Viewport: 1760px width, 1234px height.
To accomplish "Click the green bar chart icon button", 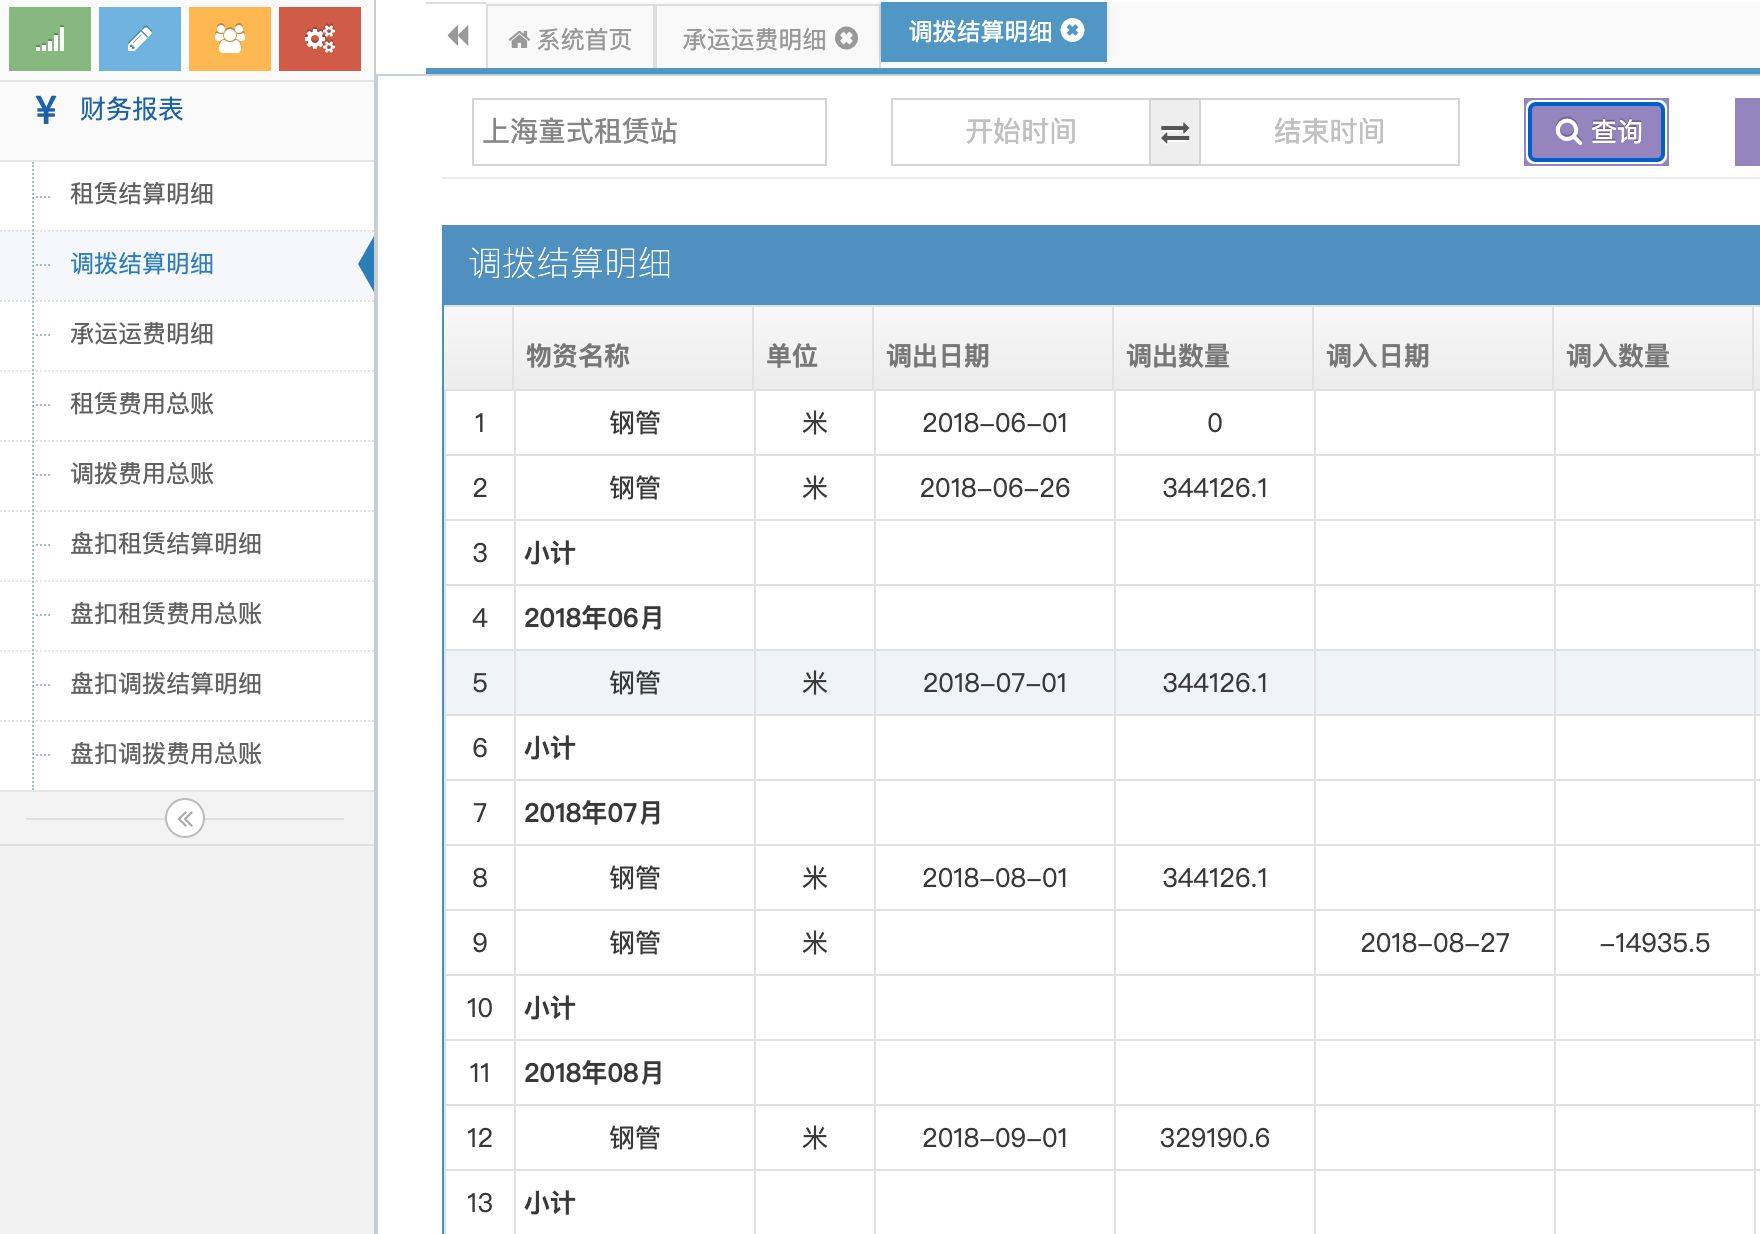I will (x=50, y=39).
